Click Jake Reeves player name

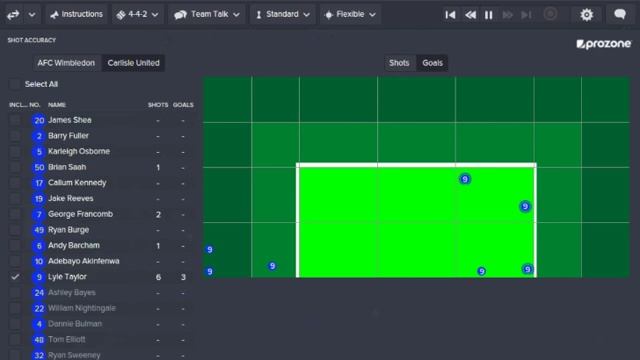pos(71,198)
